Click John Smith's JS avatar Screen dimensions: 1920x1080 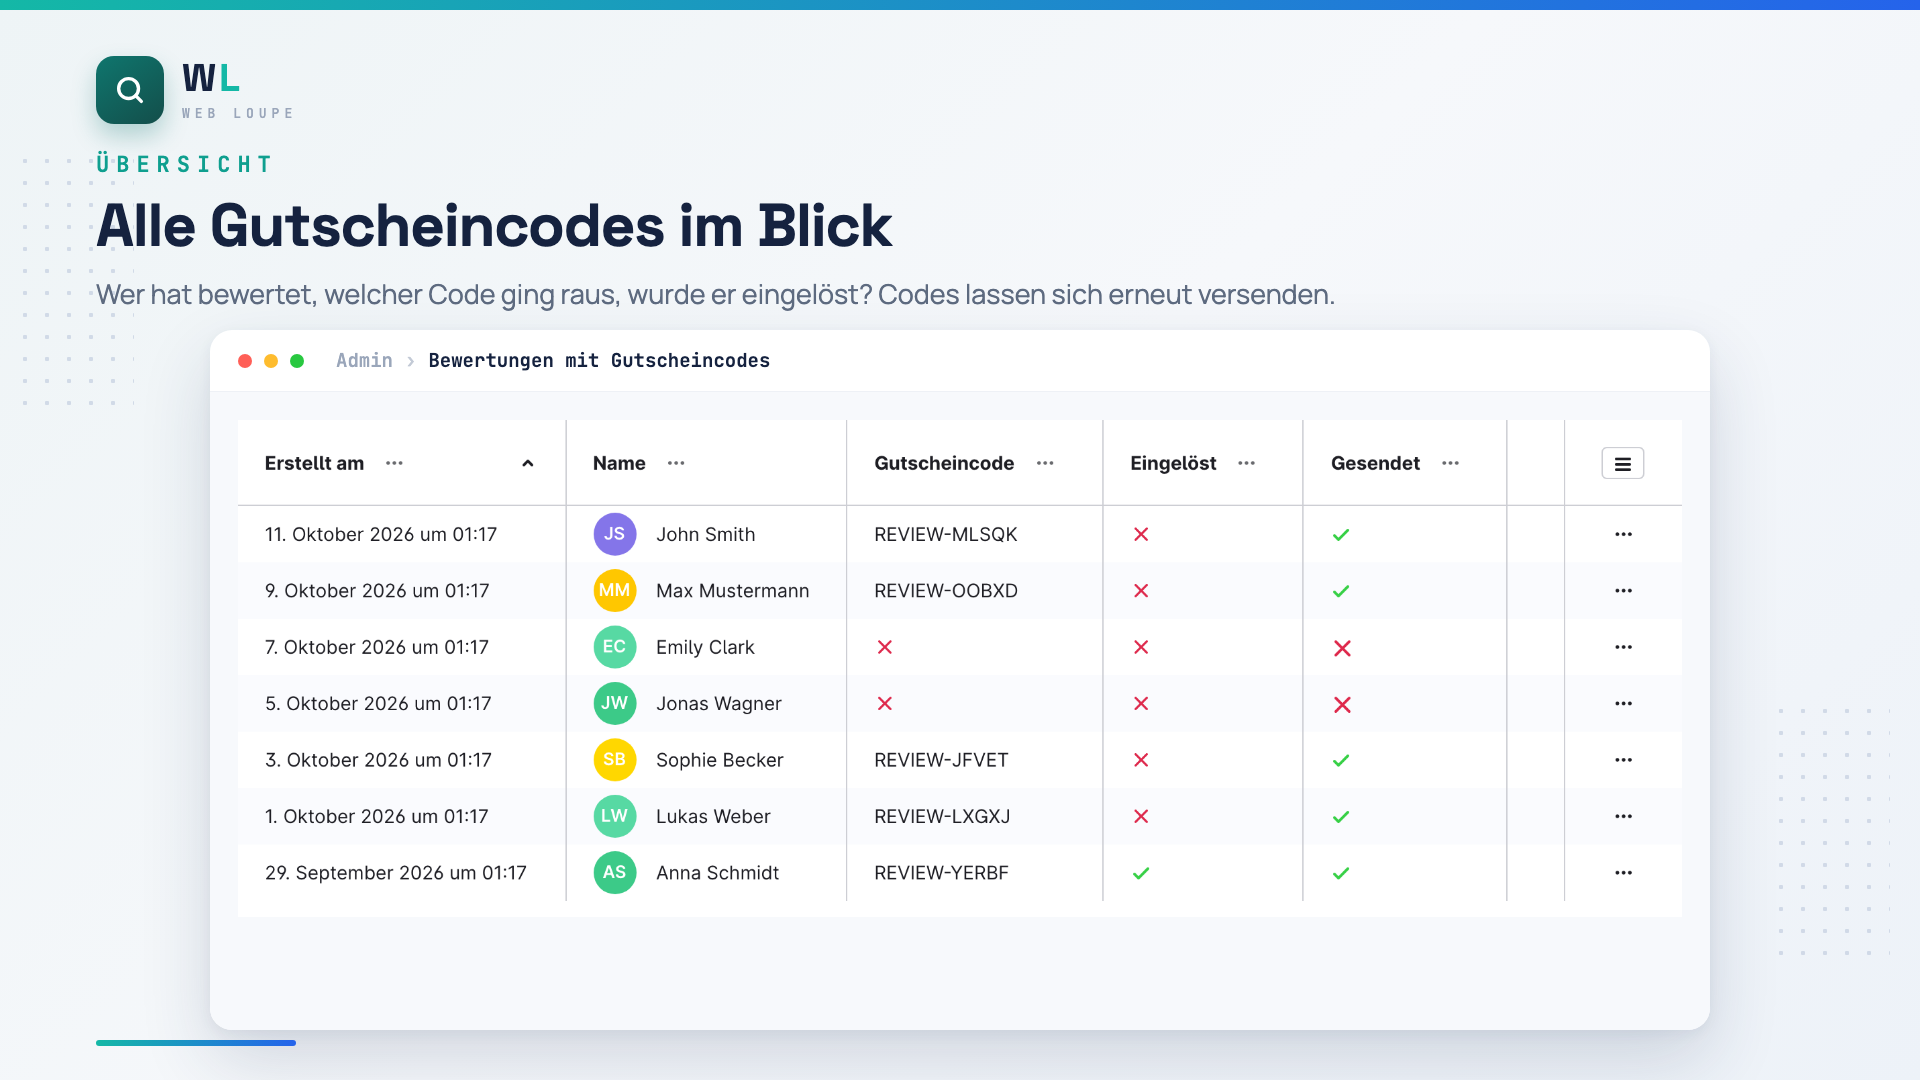point(615,534)
